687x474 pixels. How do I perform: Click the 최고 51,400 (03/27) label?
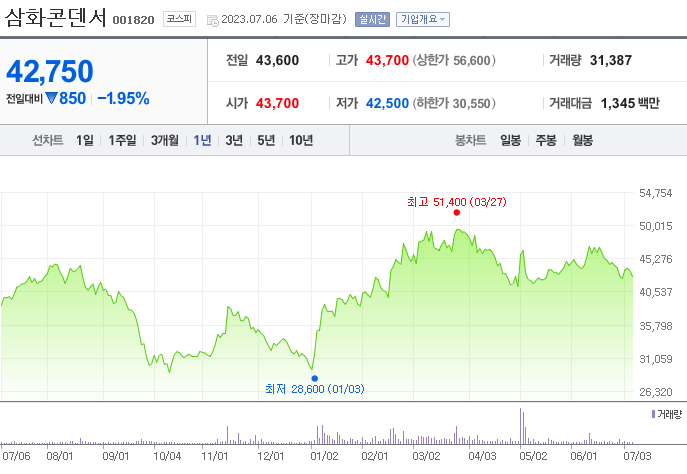[x=457, y=202]
